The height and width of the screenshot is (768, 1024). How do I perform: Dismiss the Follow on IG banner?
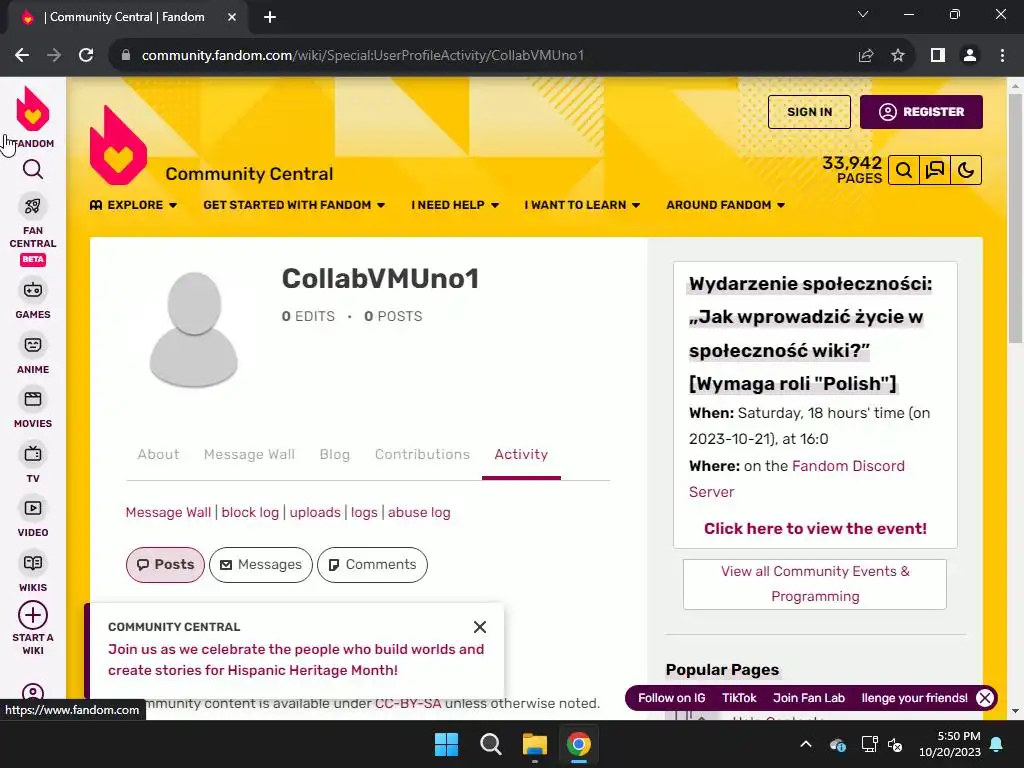(985, 698)
